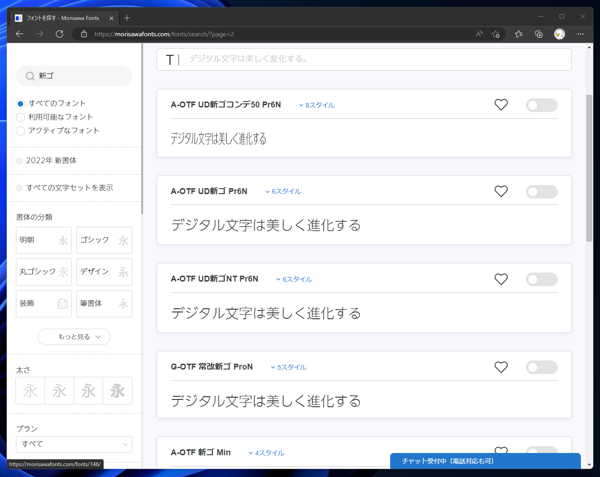Click the browser address bar URL

point(164,34)
